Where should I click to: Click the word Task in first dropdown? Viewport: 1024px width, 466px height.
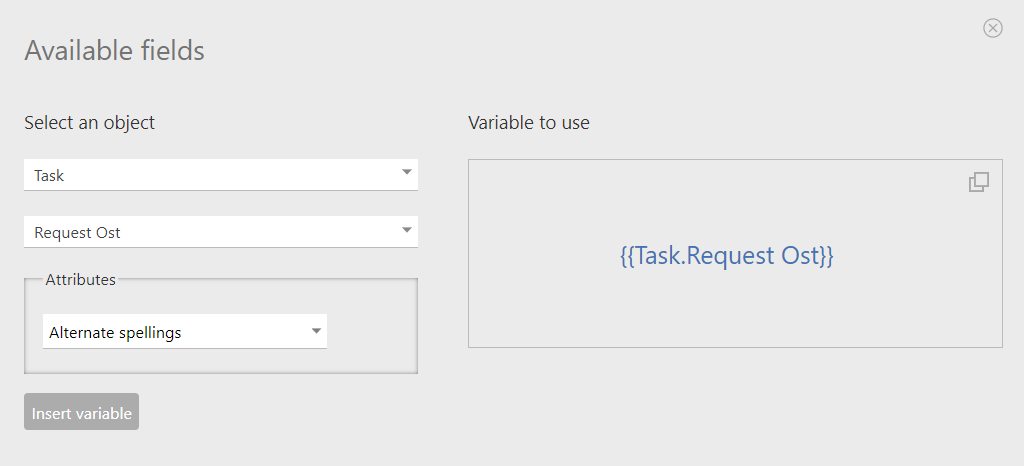pyautogui.click(x=49, y=176)
